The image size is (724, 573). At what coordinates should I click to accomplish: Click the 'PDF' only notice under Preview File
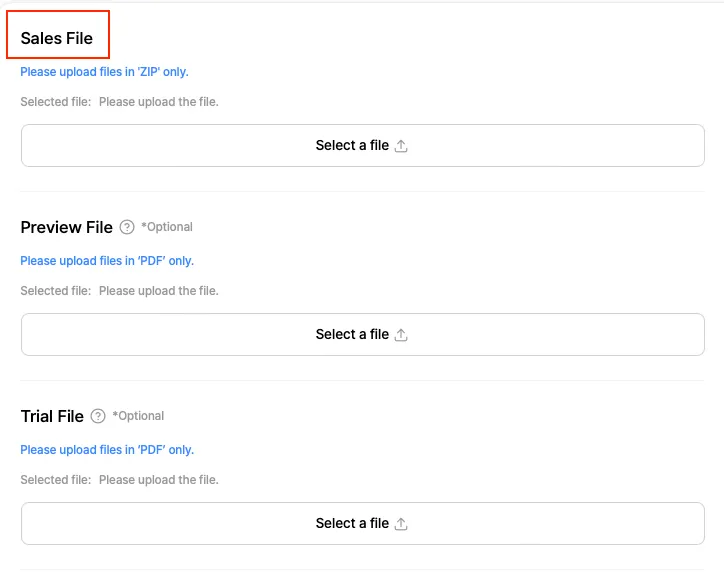point(107,261)
